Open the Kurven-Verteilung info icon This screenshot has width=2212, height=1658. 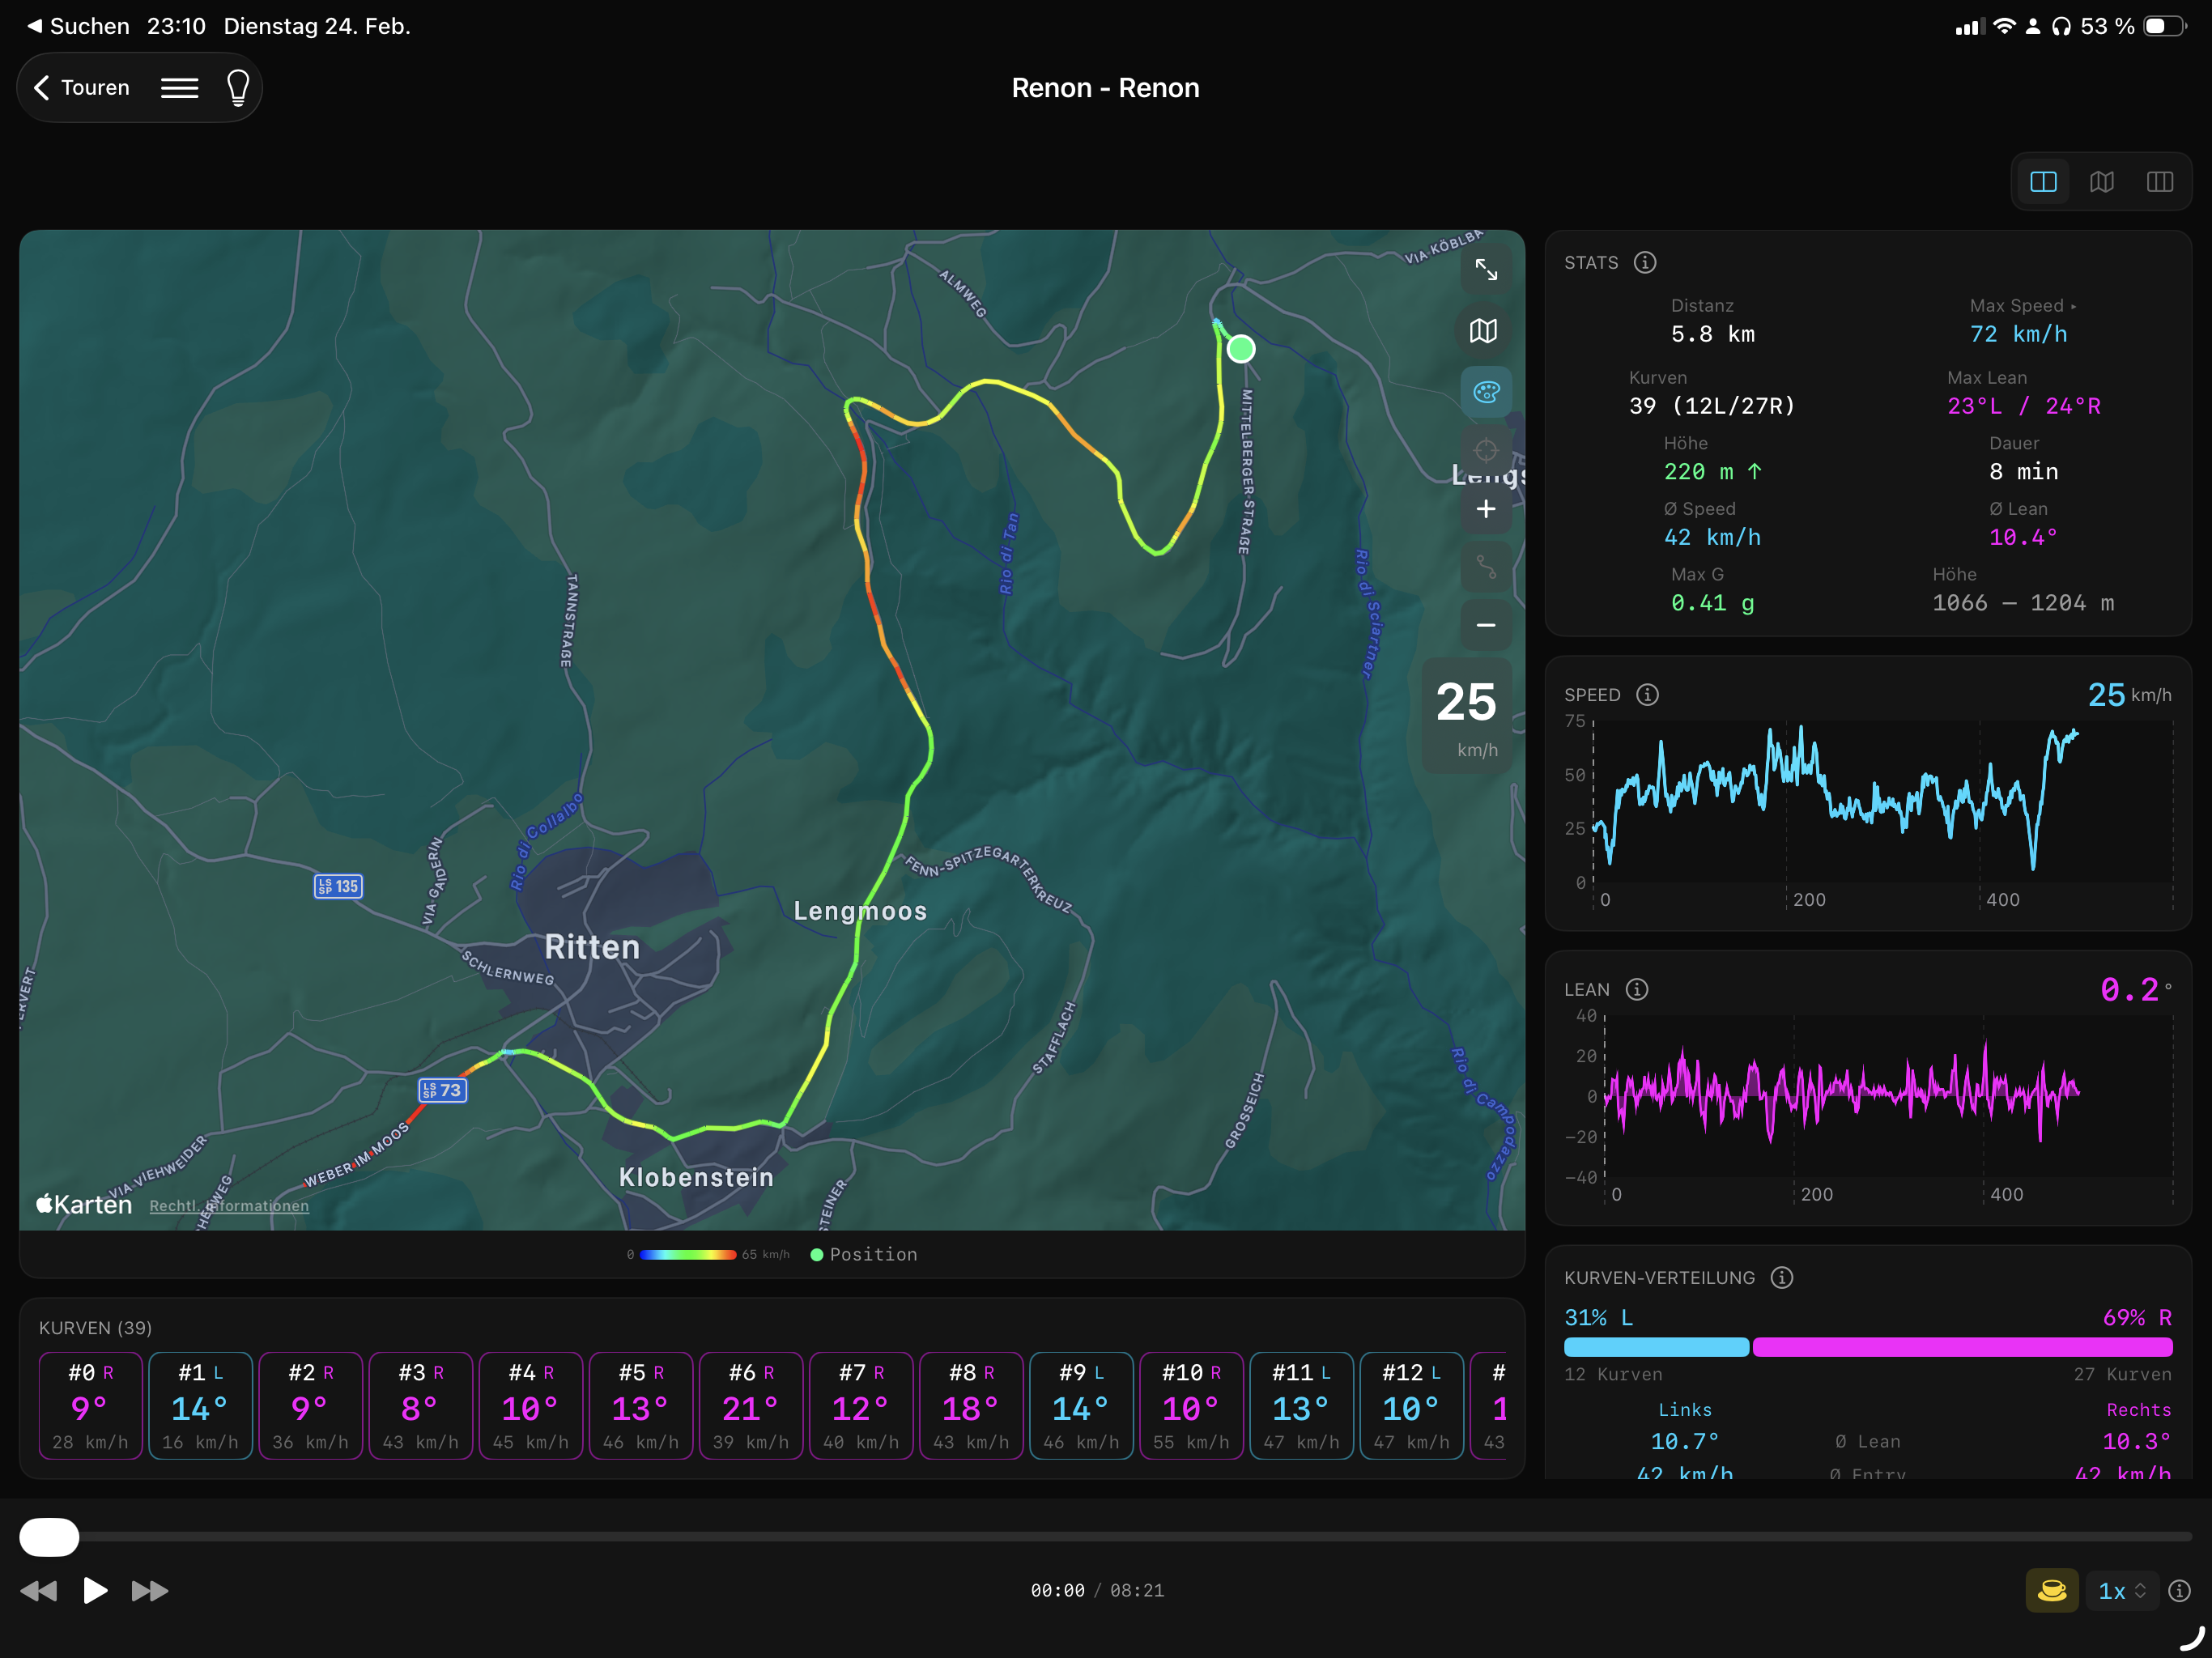point(1782,1278)
